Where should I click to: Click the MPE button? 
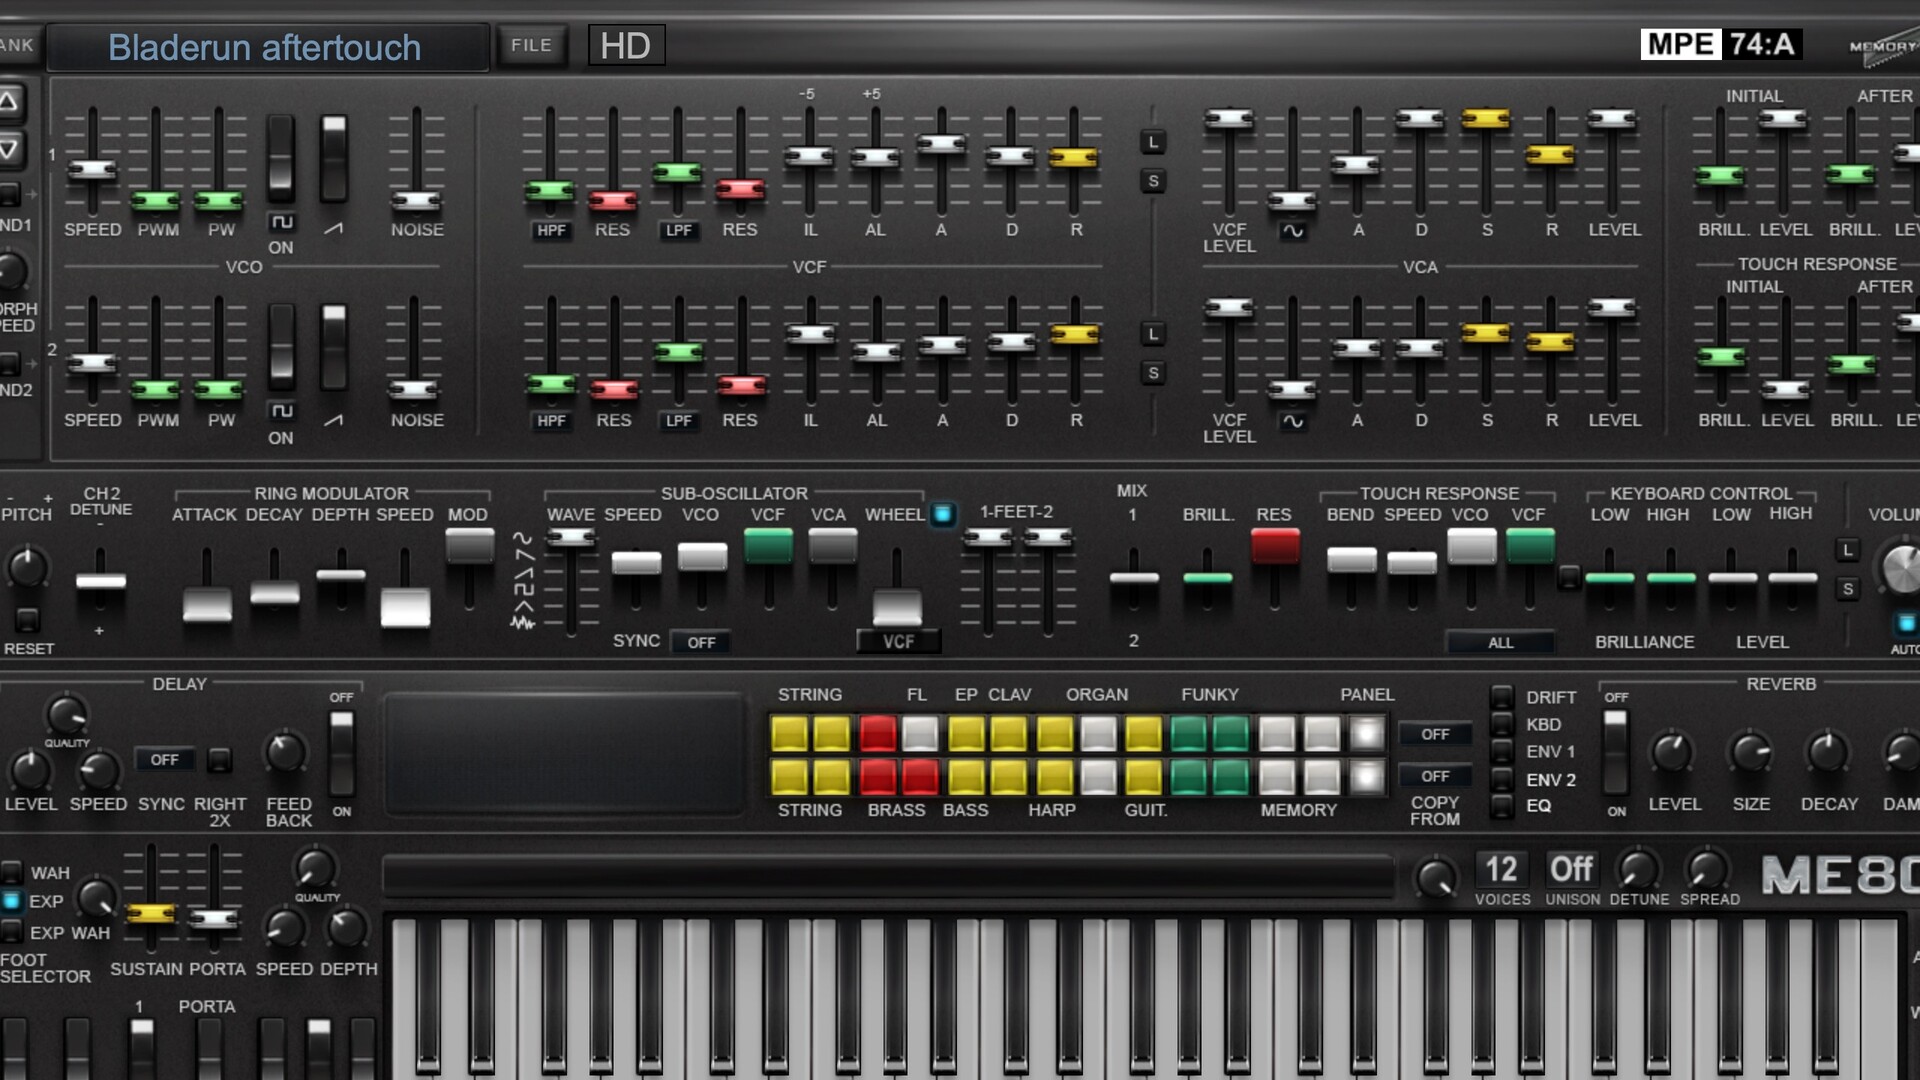[1680, 44]
